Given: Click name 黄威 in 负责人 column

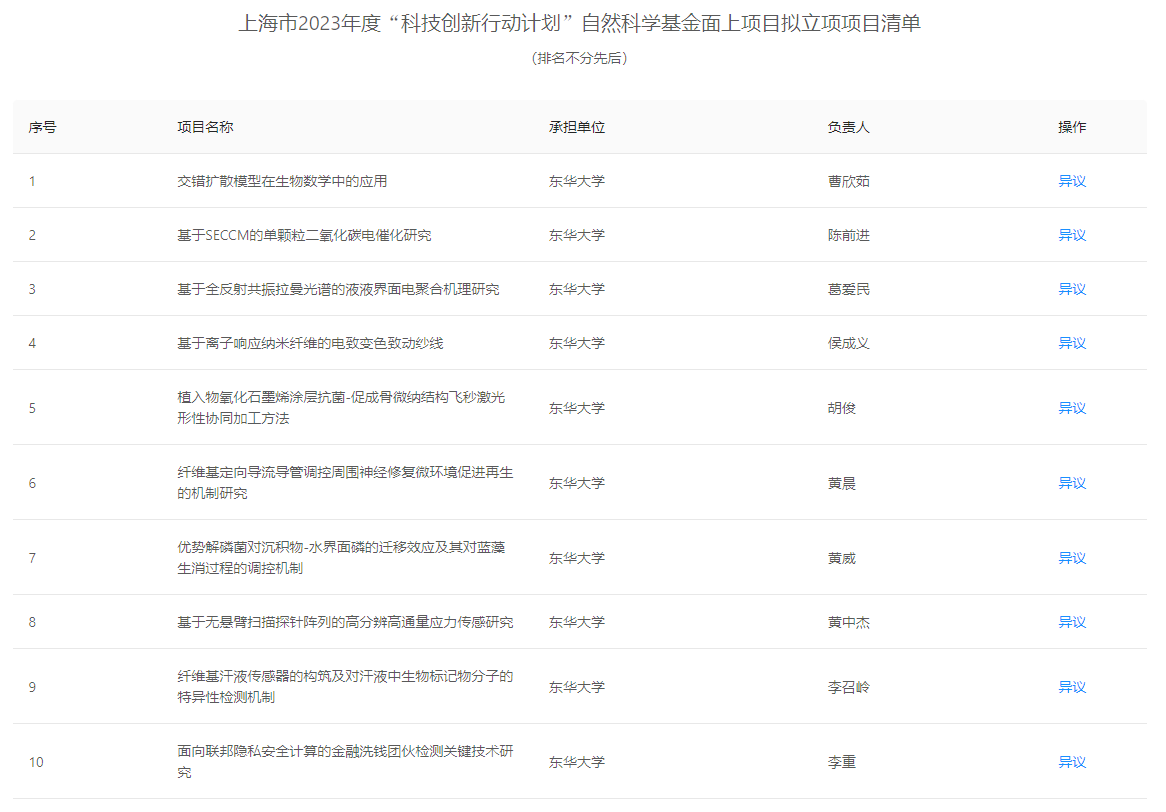Looking at the screenshot, I should 842,558.
